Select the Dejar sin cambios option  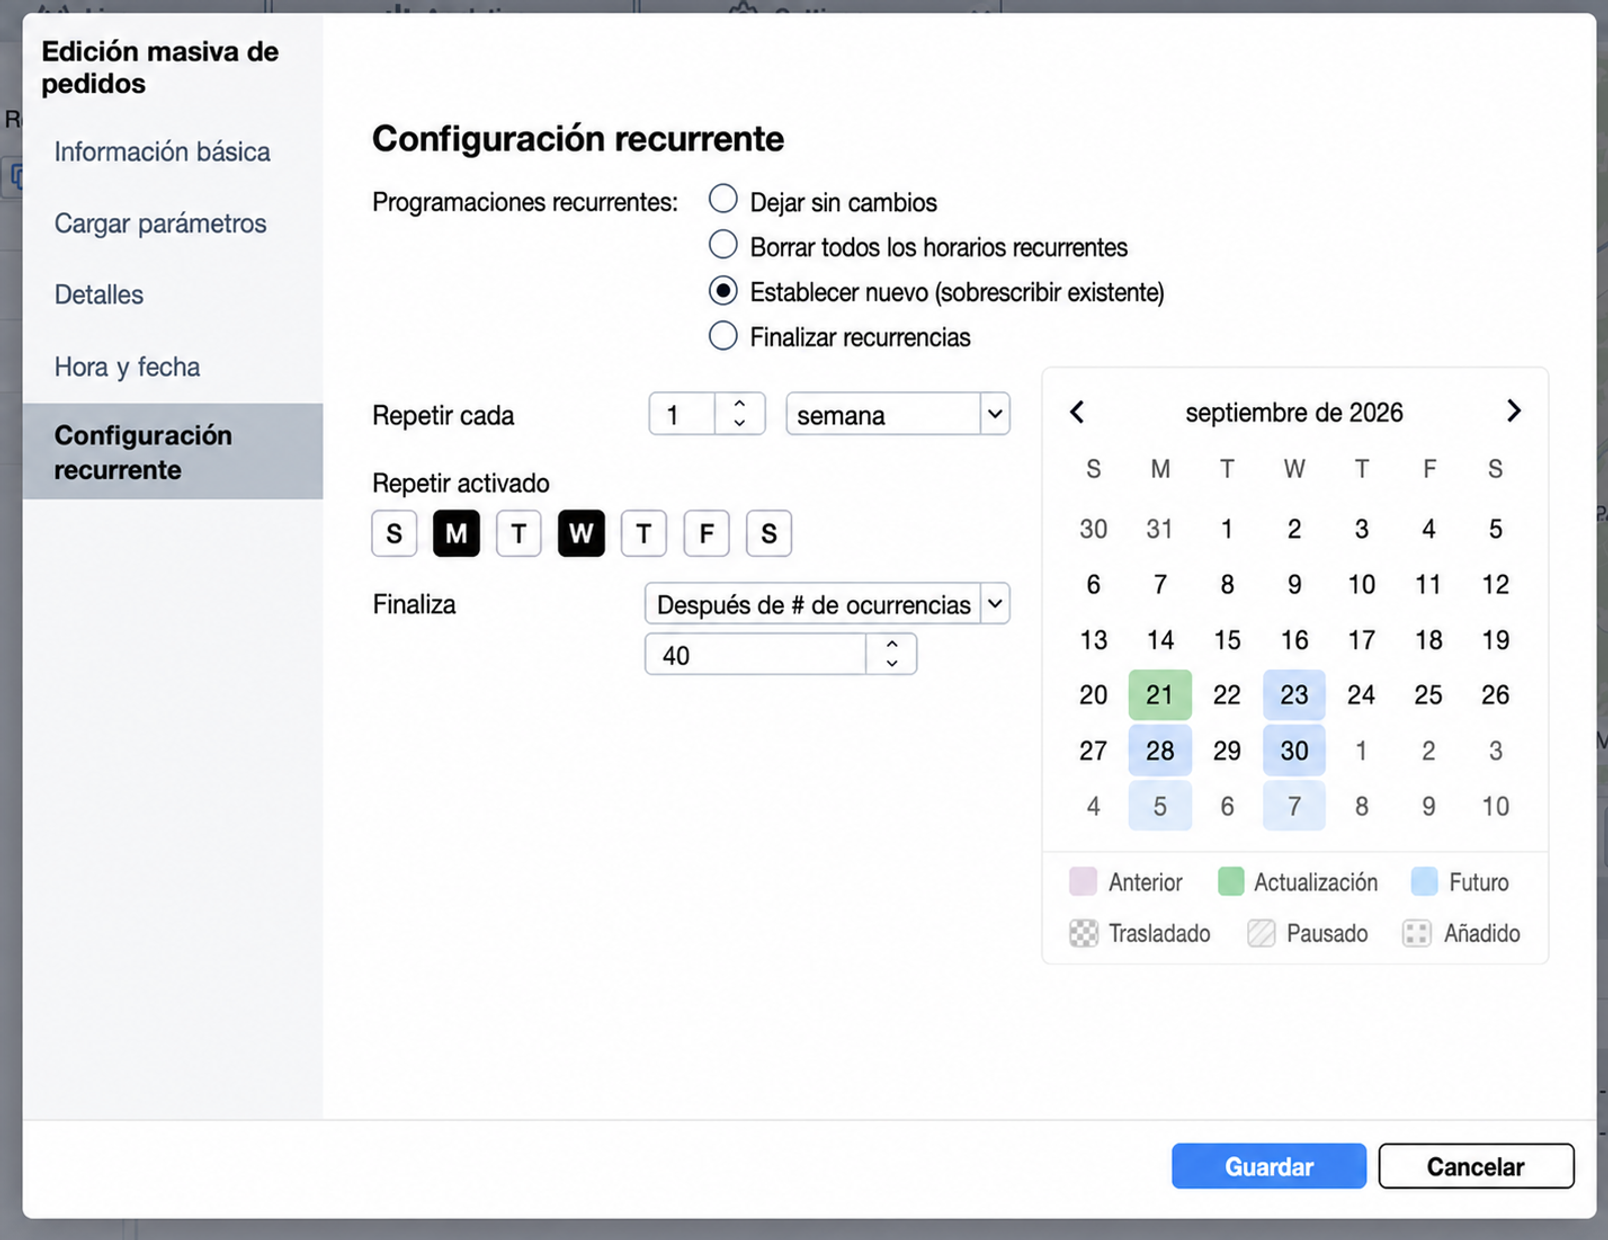point(723,199)
